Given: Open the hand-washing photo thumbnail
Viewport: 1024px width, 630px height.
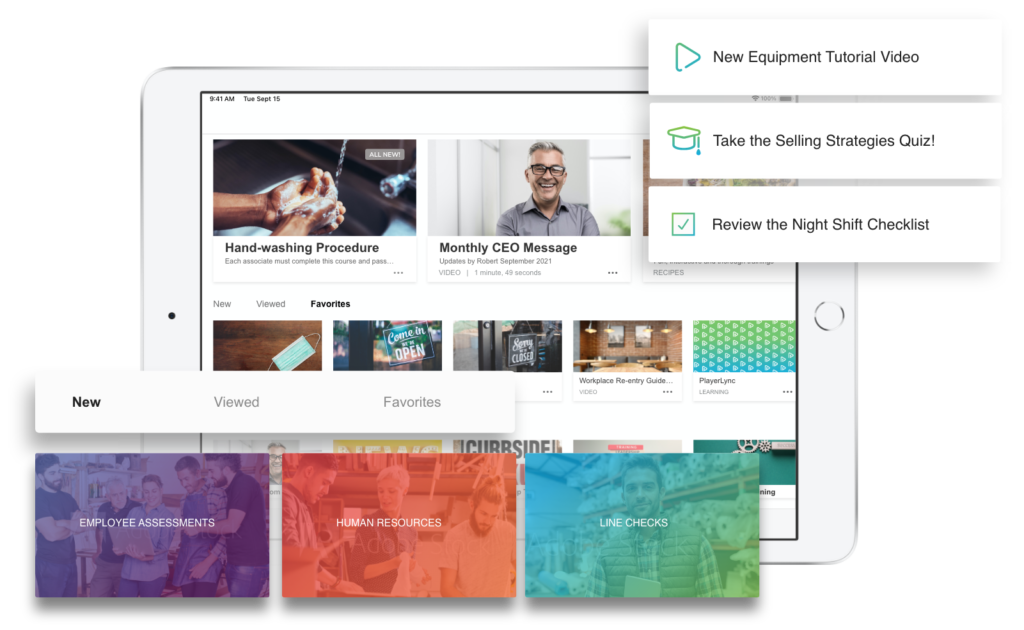Looking at the screenshot, I should (x=314, y=186).
